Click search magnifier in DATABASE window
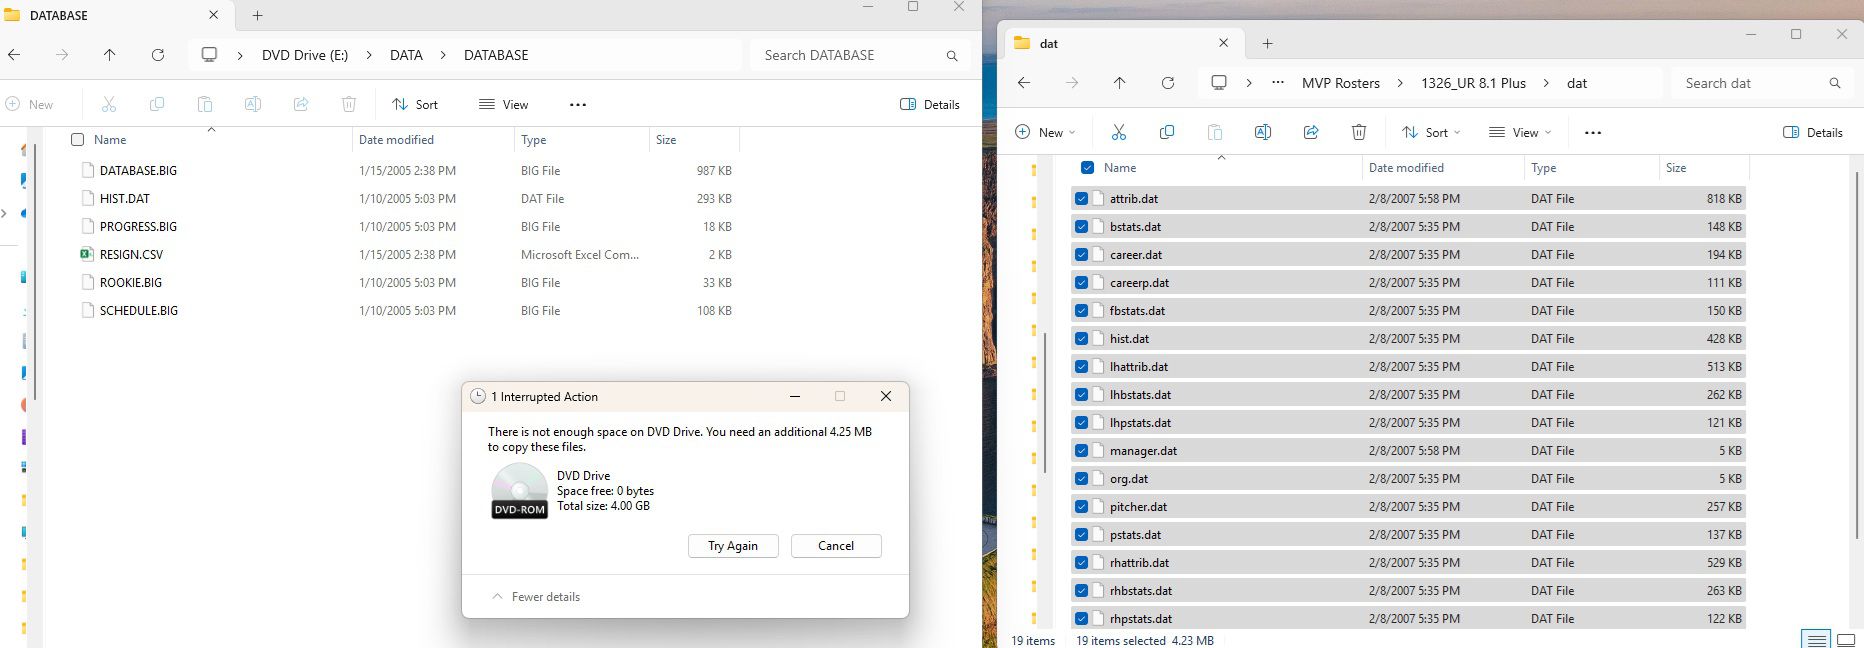1864x648 pixels. 952,56
